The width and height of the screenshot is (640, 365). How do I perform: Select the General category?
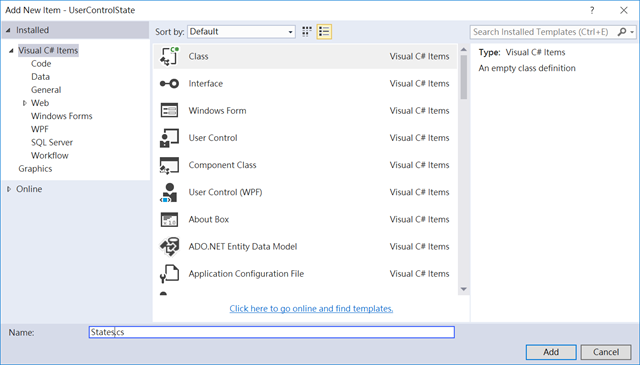point(46,90)
